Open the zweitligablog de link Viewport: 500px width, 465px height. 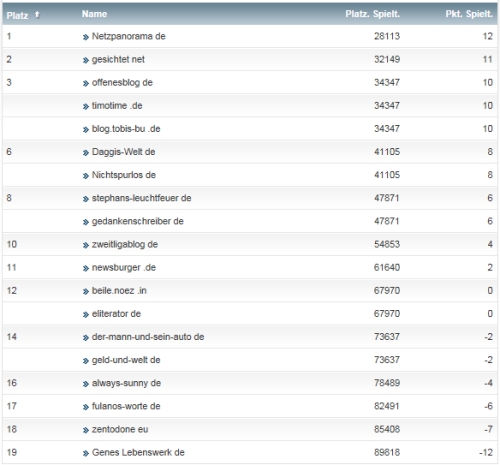125,244
